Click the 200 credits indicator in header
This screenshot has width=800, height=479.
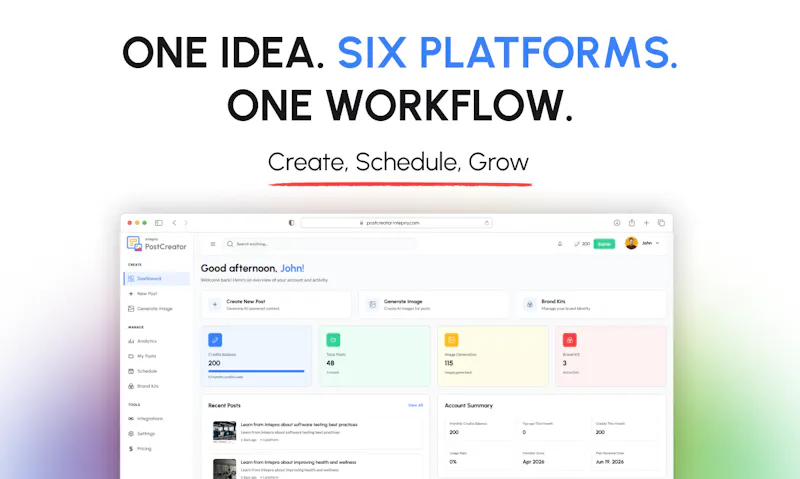click(582, 244)
